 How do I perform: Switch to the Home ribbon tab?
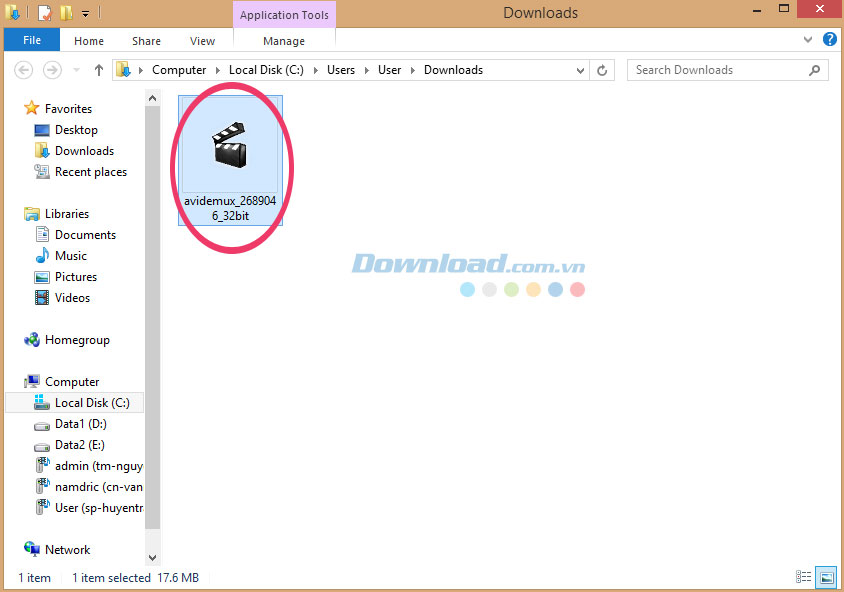coord(89,41)
